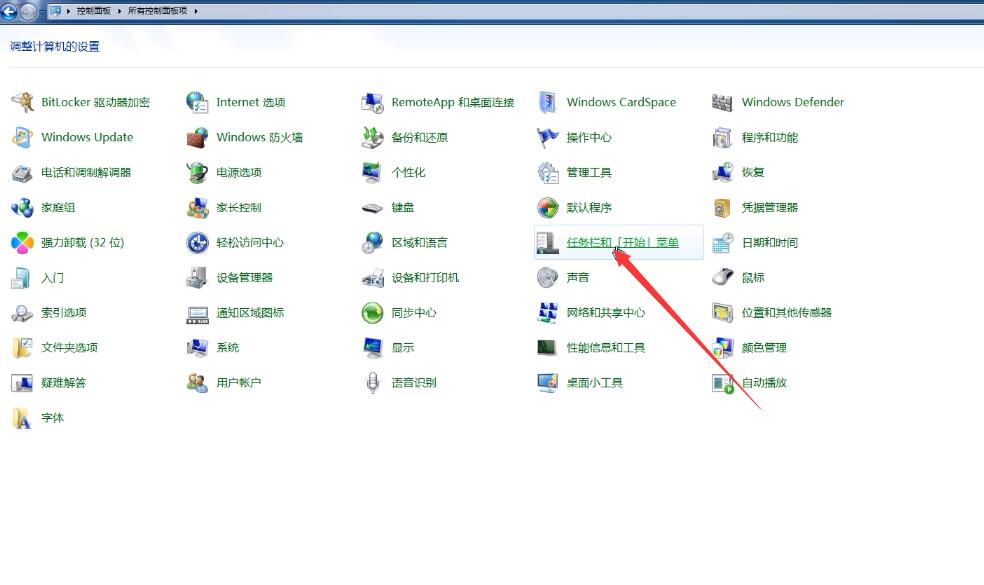Click the 所有控制面板项 breadcrumb segment
Image resolution: width=984 pixels, height=585 pixels.
click(x=158, y=11)
